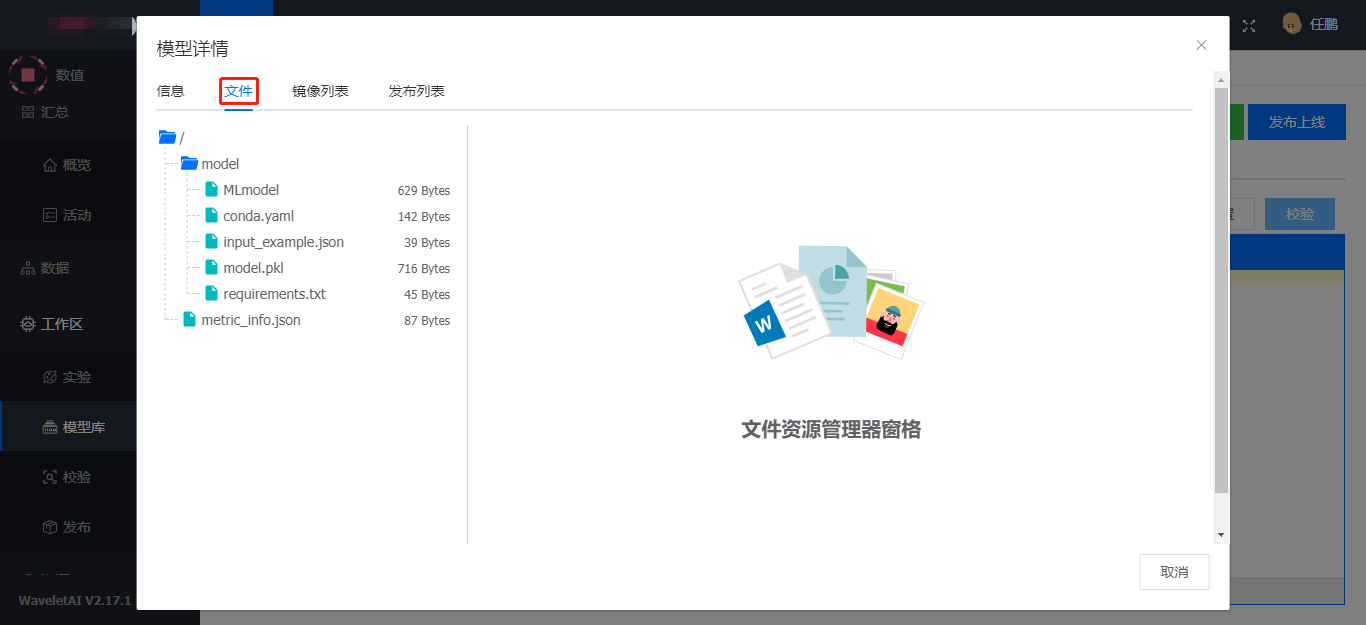1366x625 pixels.
Task: Click the 汇总 grid icon
Action: (x=28, y=112)
